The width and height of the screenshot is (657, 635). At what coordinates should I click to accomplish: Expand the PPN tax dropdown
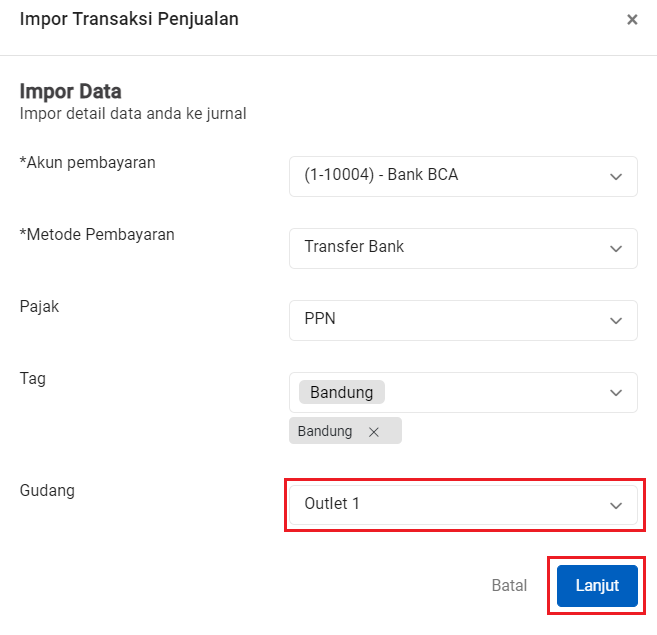point(450,320)
